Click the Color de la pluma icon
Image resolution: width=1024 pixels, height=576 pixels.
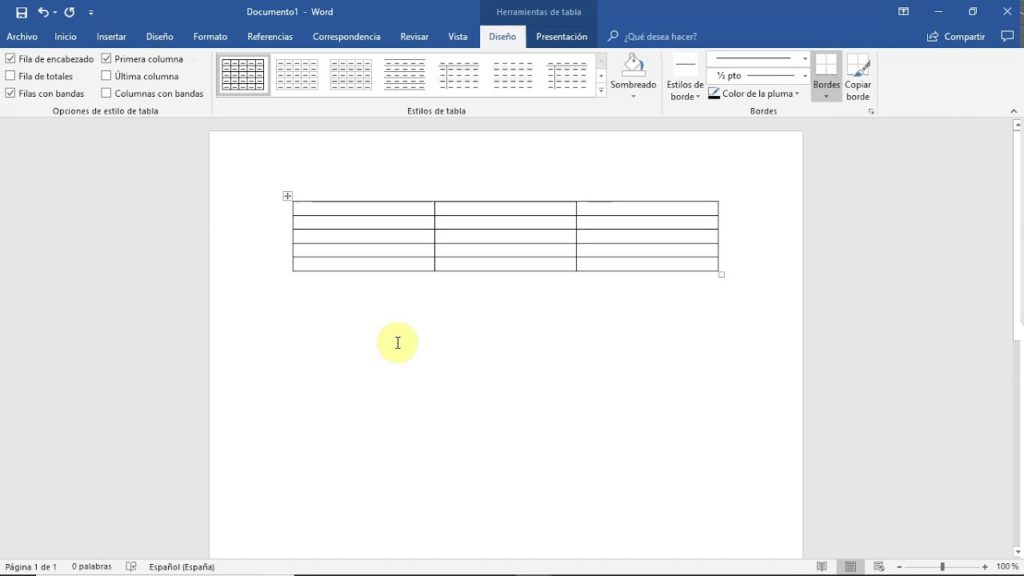tap(712, 93)
